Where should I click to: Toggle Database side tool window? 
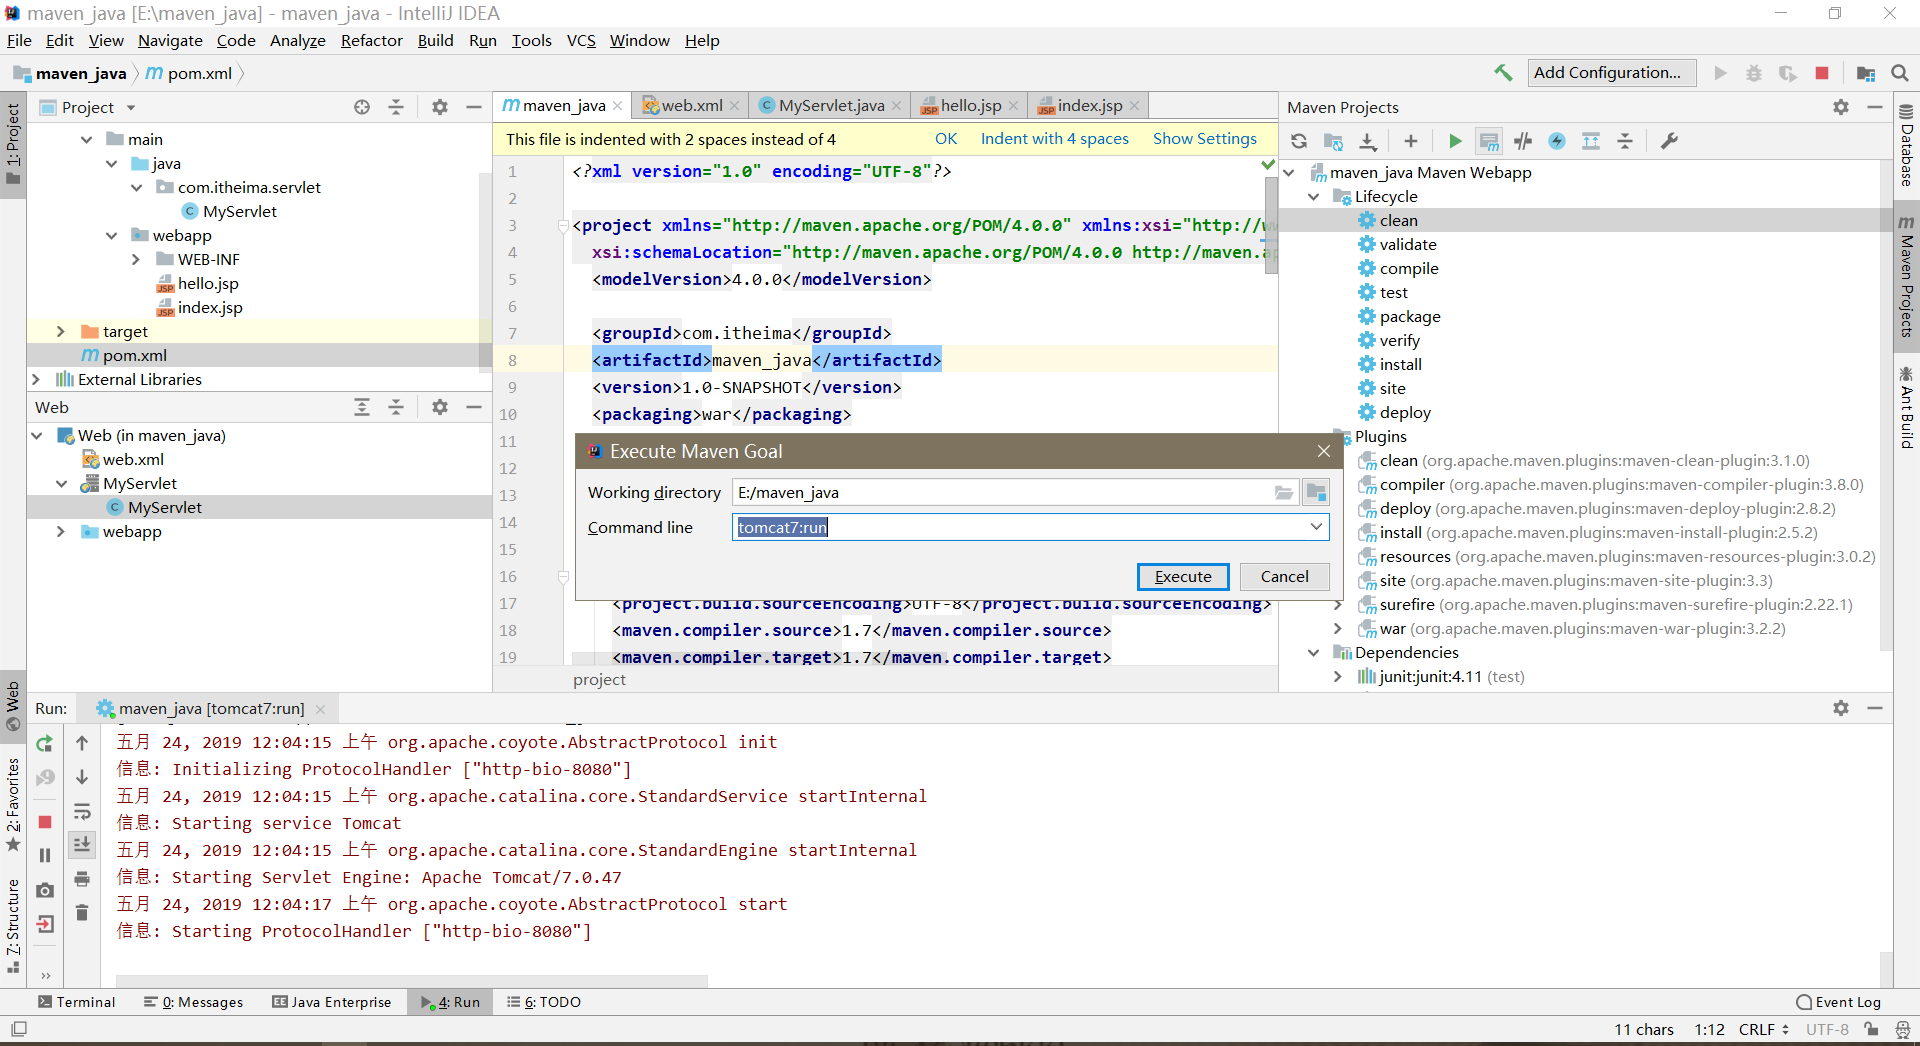[x=1906, y=146]
